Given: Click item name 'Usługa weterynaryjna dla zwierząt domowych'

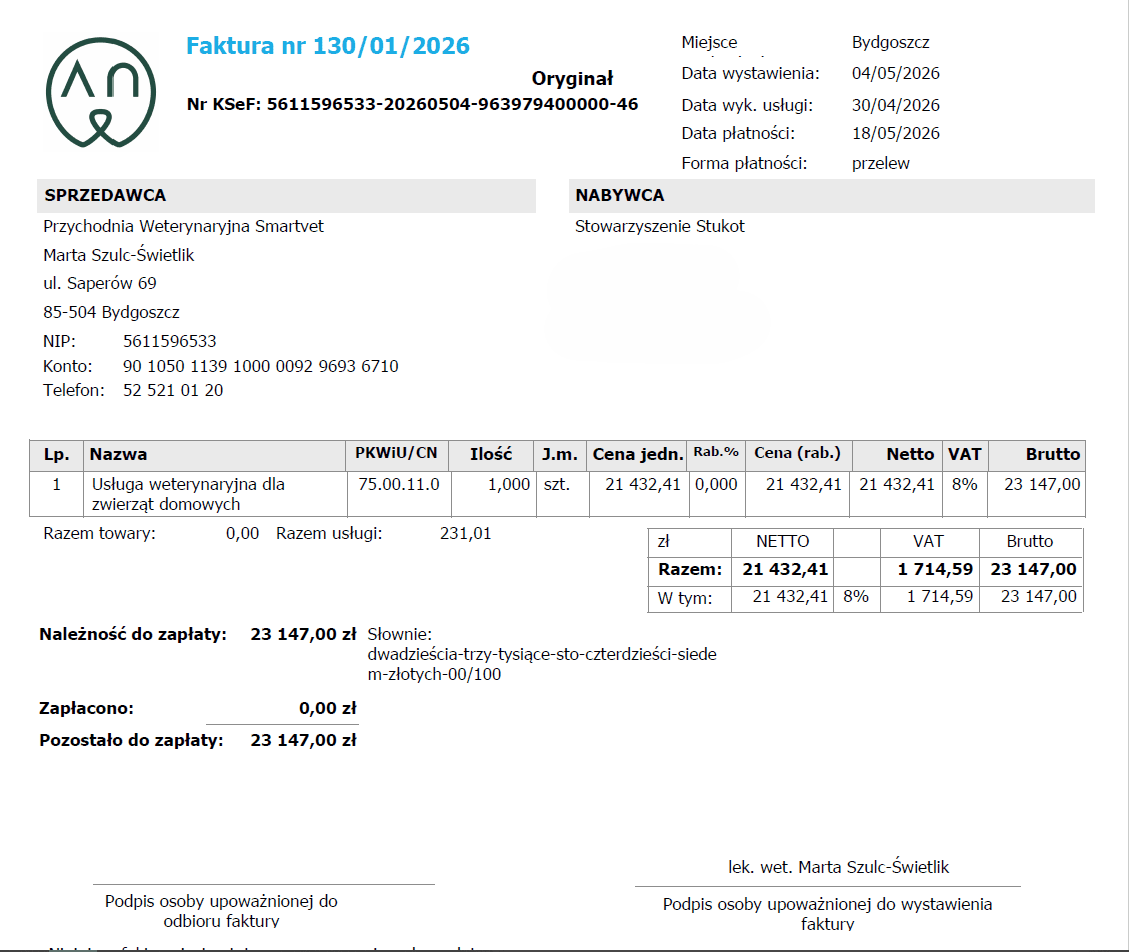Looking at the screenshot, I should point(189,494).
